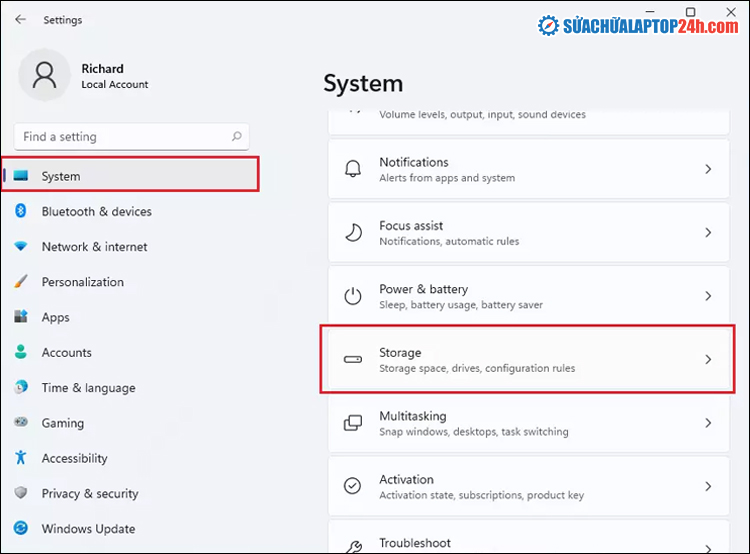The image size is (750, 554).
Task: Expand Storage settings via its chevron
Action: coord(708,359)
